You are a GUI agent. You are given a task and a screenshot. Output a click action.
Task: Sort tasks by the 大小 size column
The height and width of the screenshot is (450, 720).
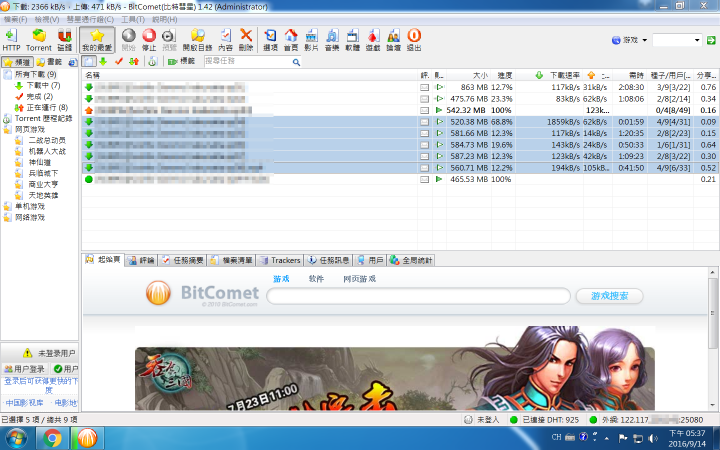click(x=468, y=75)
